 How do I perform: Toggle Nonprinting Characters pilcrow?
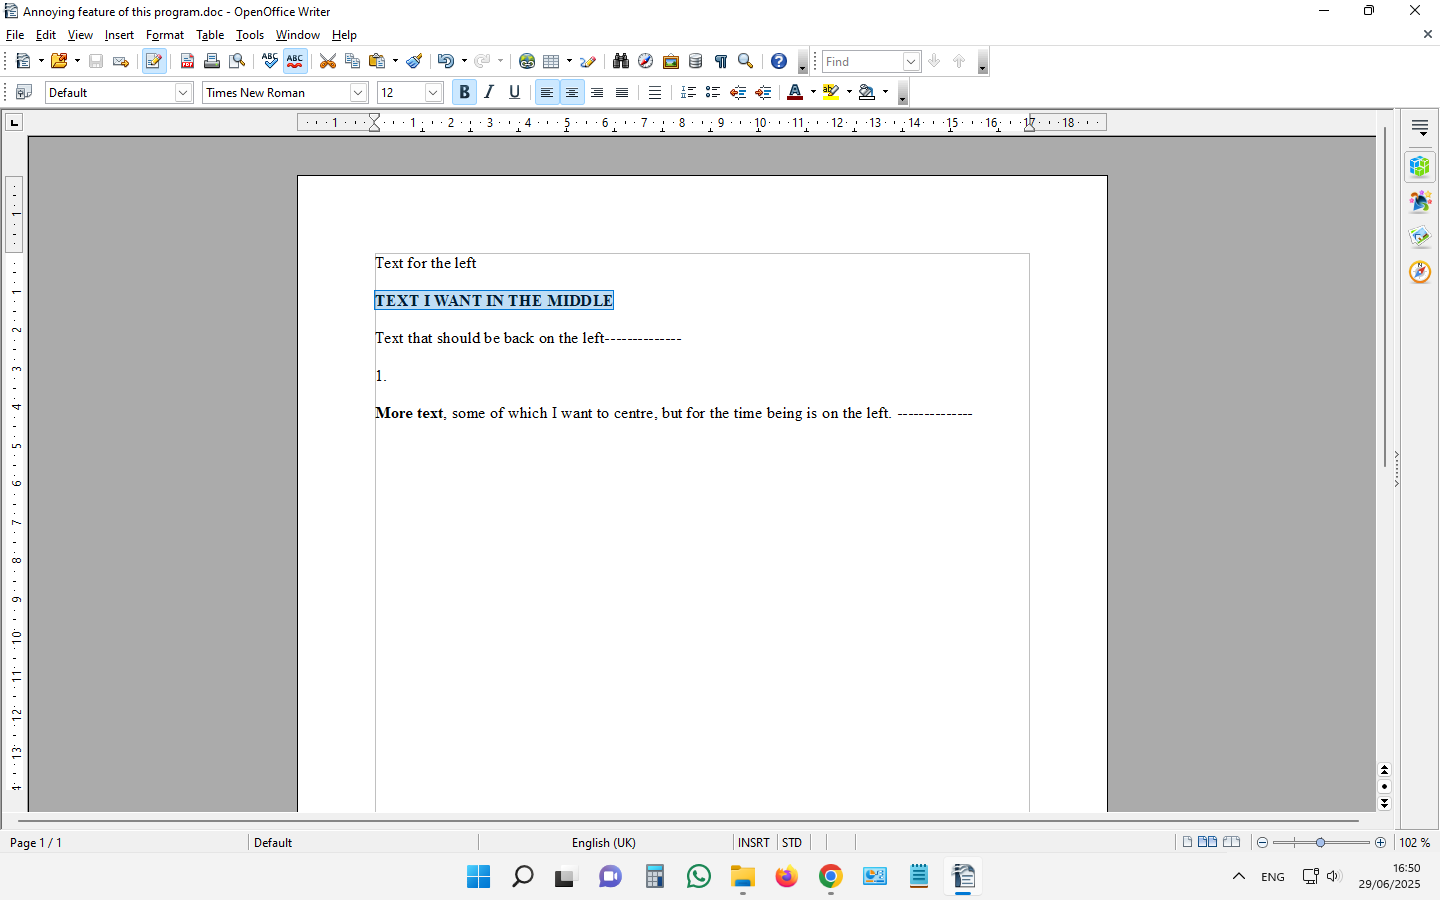[720, 61]
